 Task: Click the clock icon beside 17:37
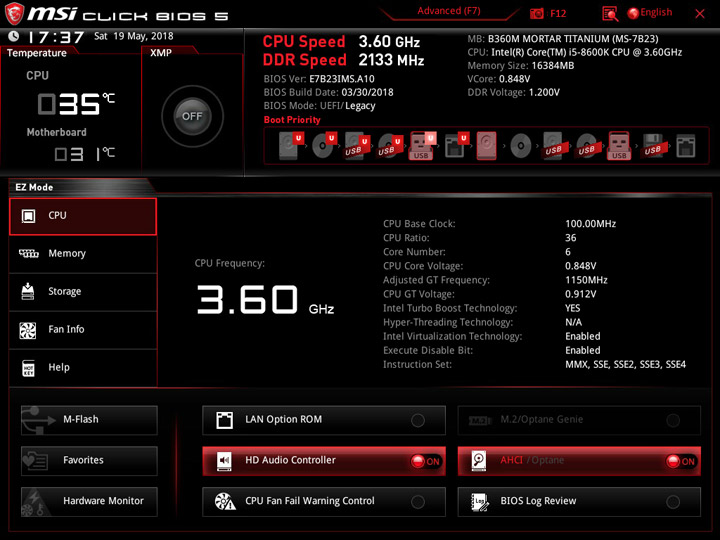tap(14, 36)
